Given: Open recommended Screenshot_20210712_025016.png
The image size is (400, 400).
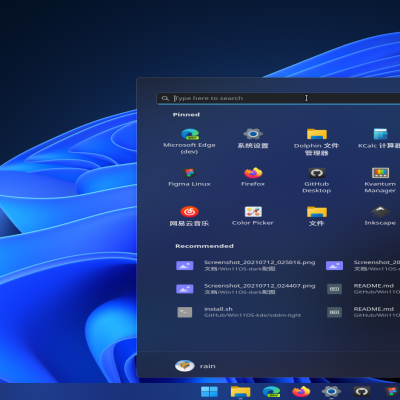Looking at the screenshot, I should point(246,265).
